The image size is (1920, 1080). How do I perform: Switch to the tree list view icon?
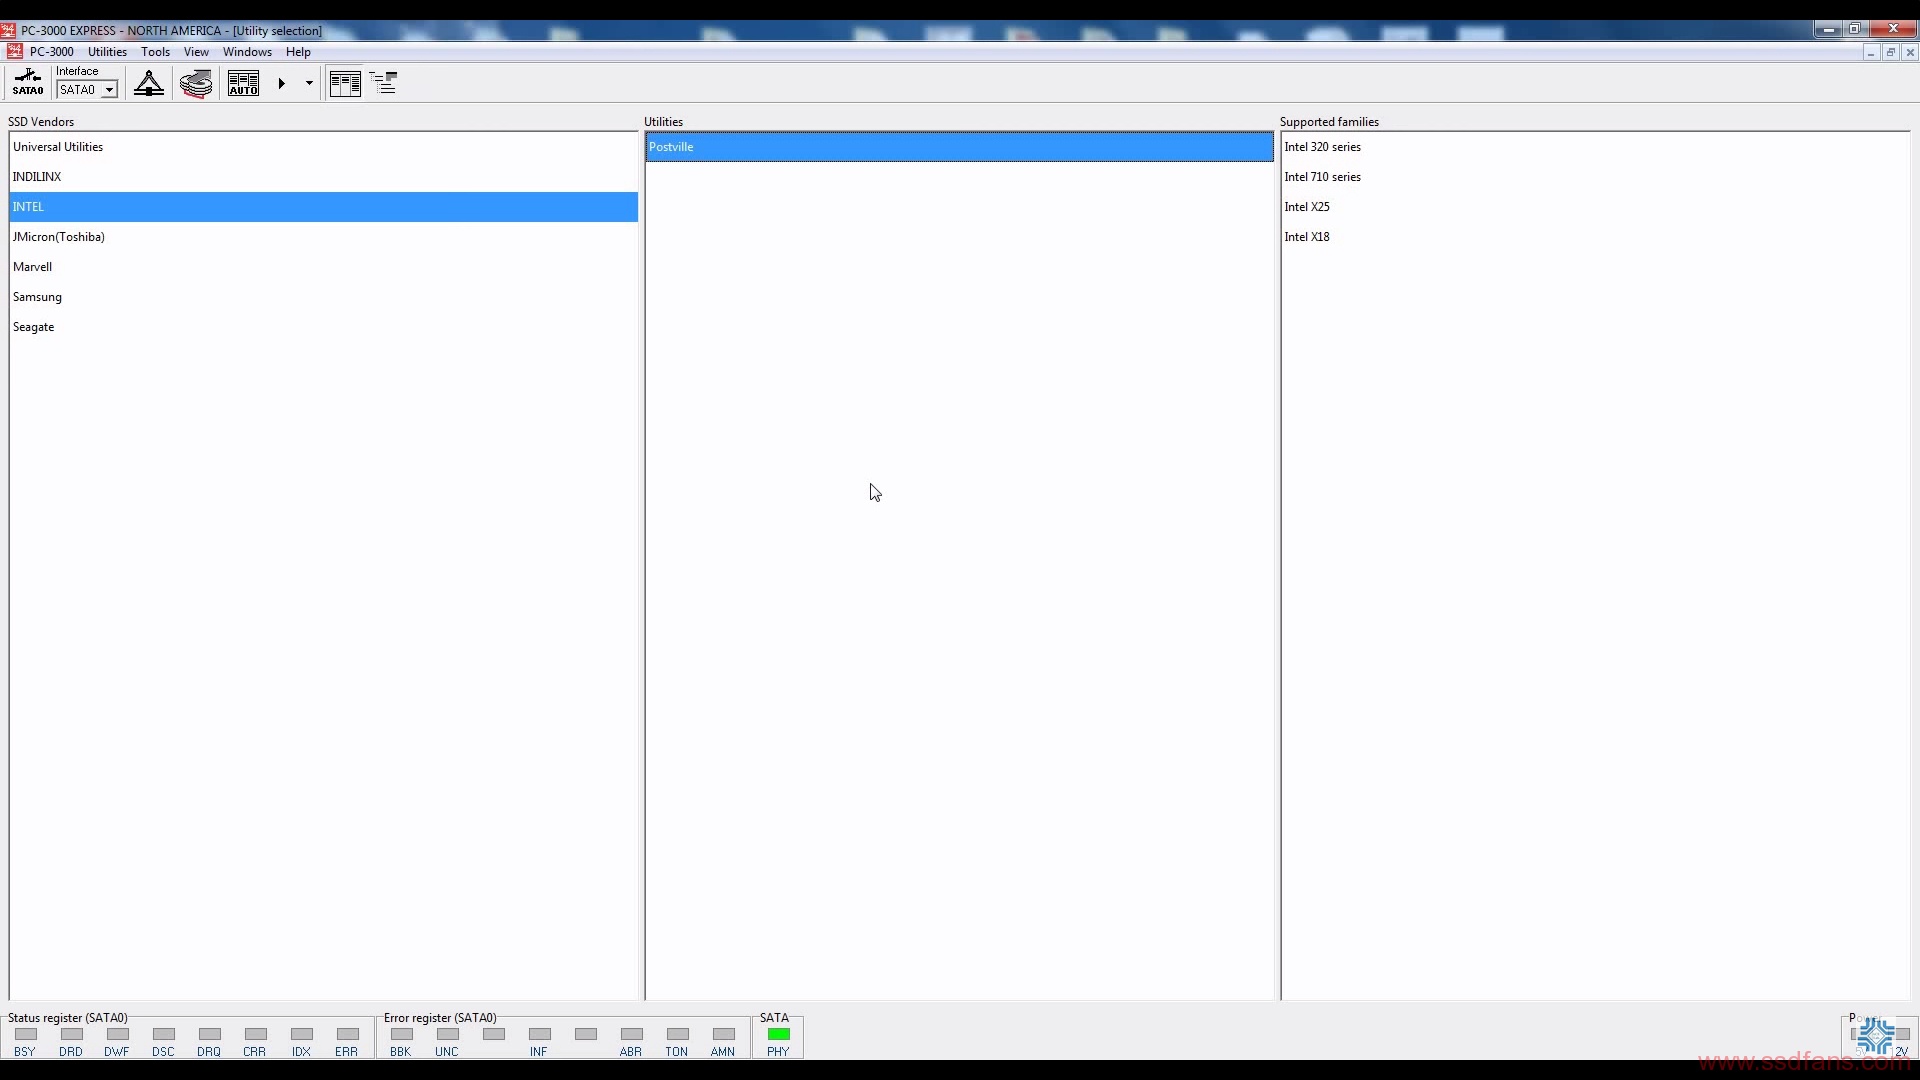tap(384, 83)
